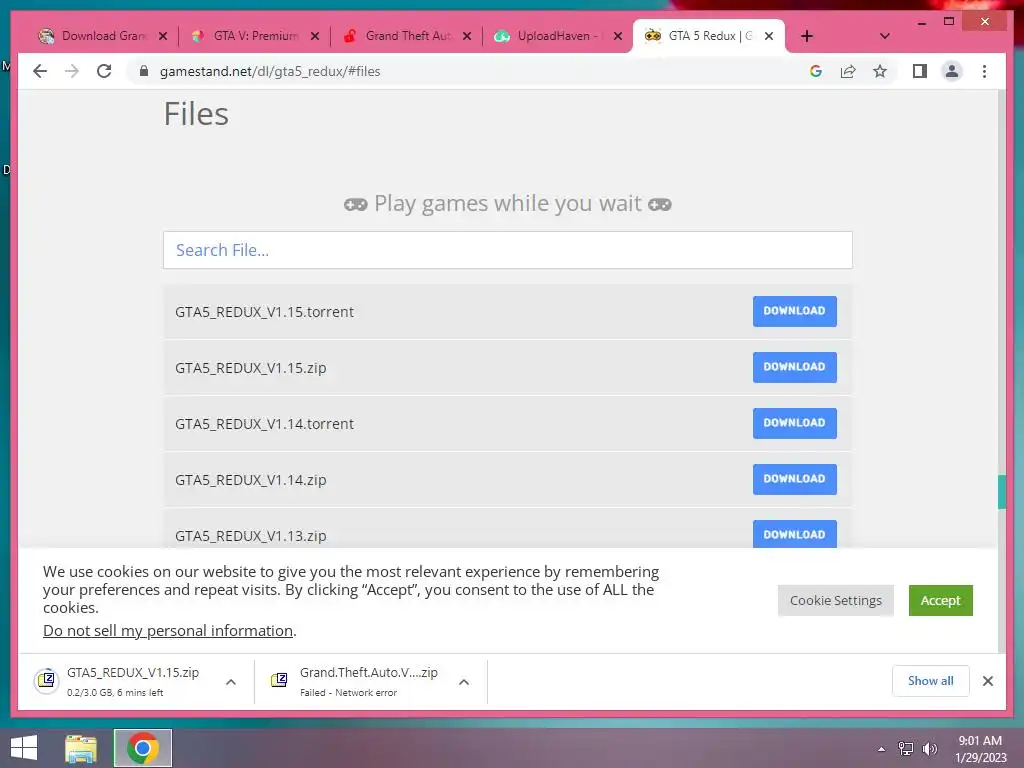Download GTA5_REDUX_V1.15.zip
1024x768 pixels.
(794, 367)
